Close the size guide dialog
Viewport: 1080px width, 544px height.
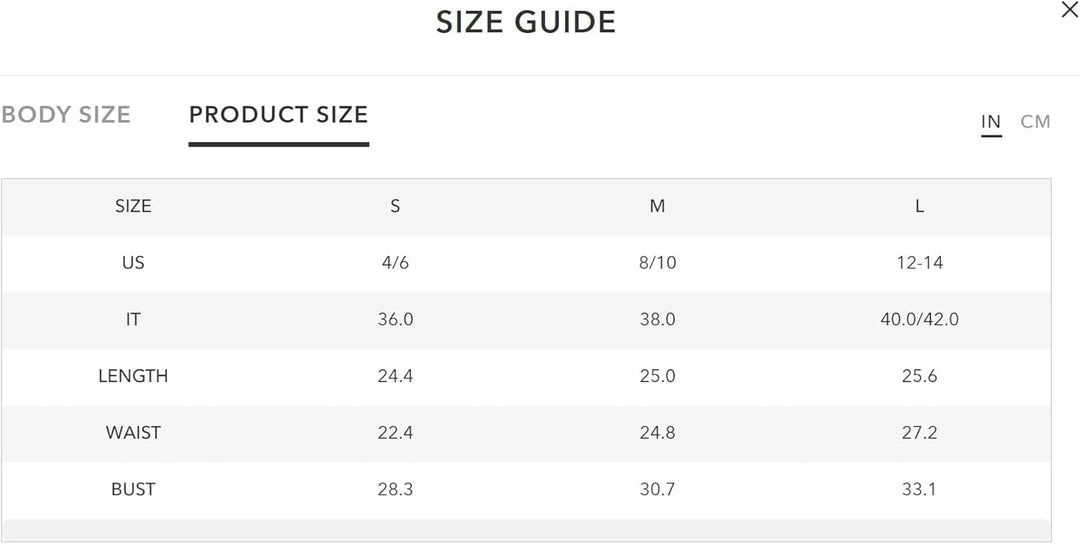[x=1069, y=10]
